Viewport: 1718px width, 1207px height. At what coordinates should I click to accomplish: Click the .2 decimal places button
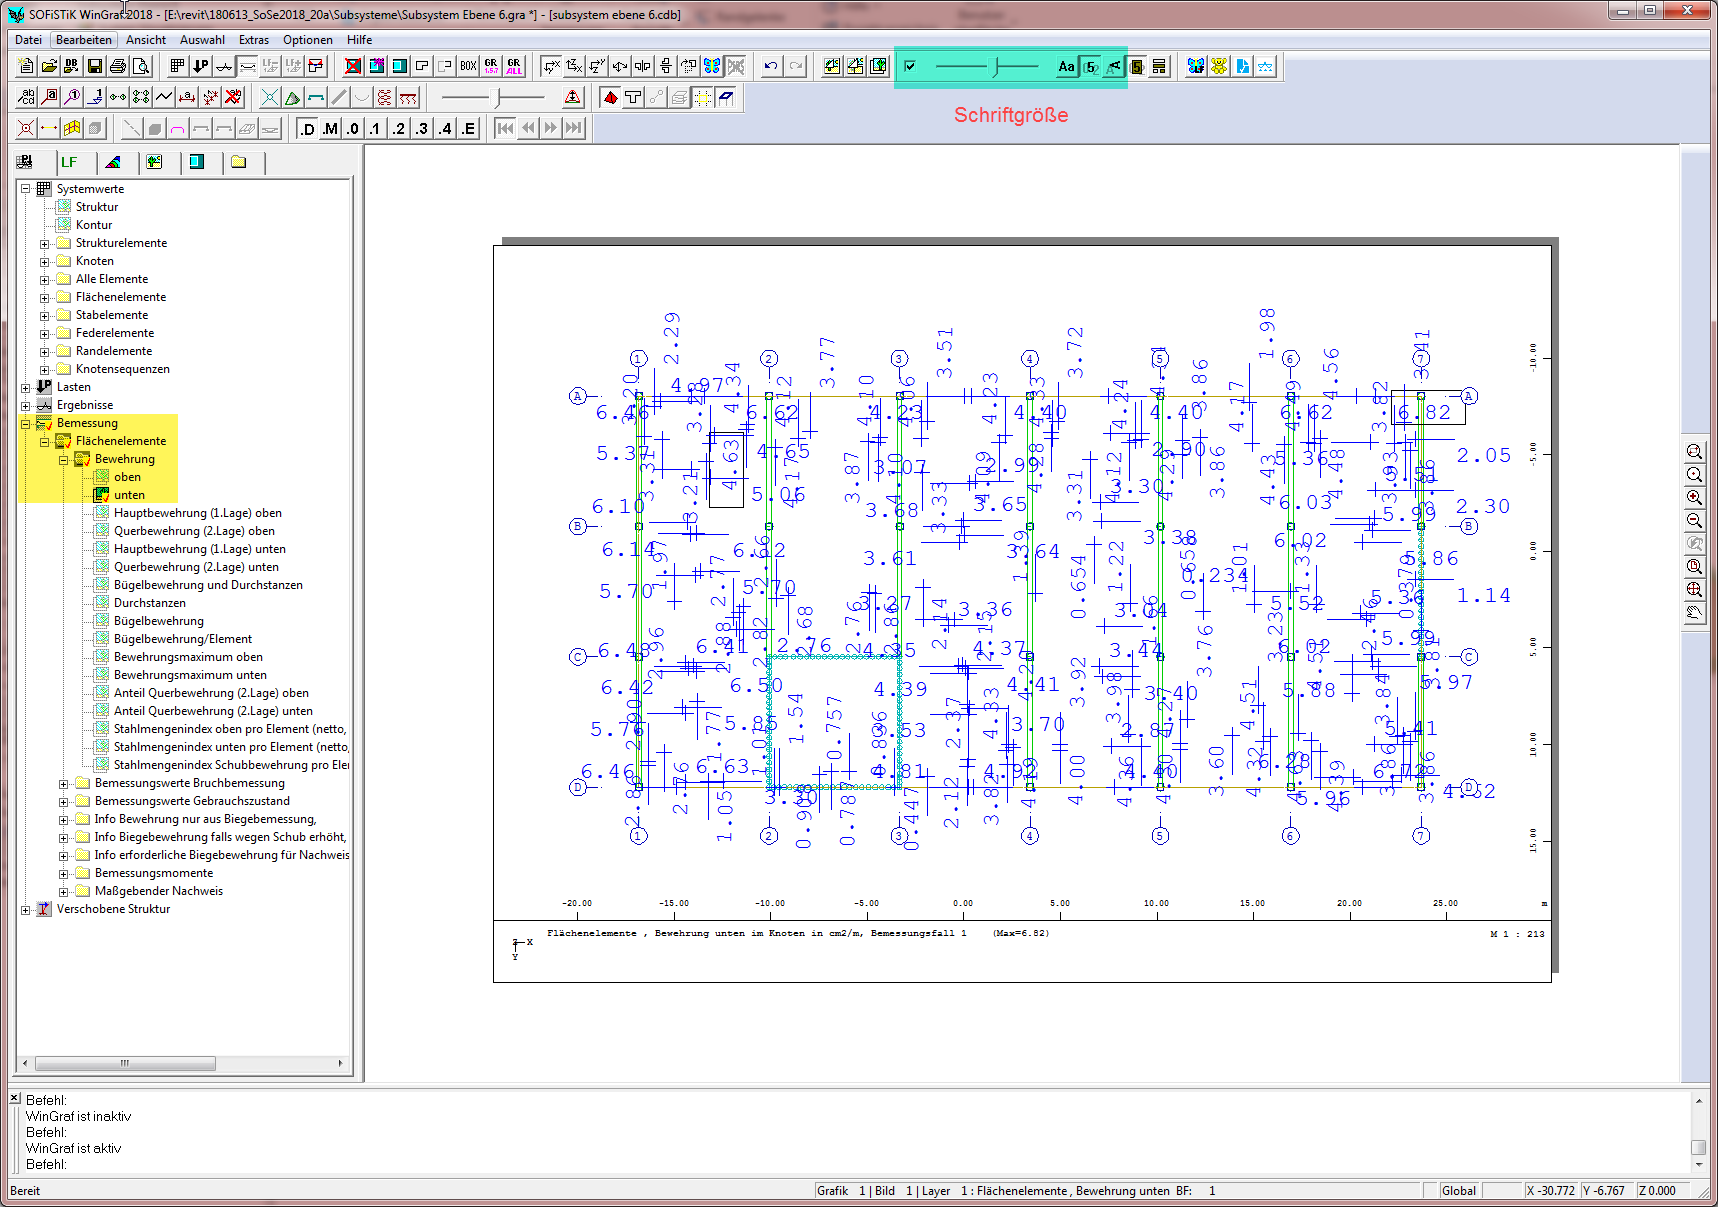point(399,129)
